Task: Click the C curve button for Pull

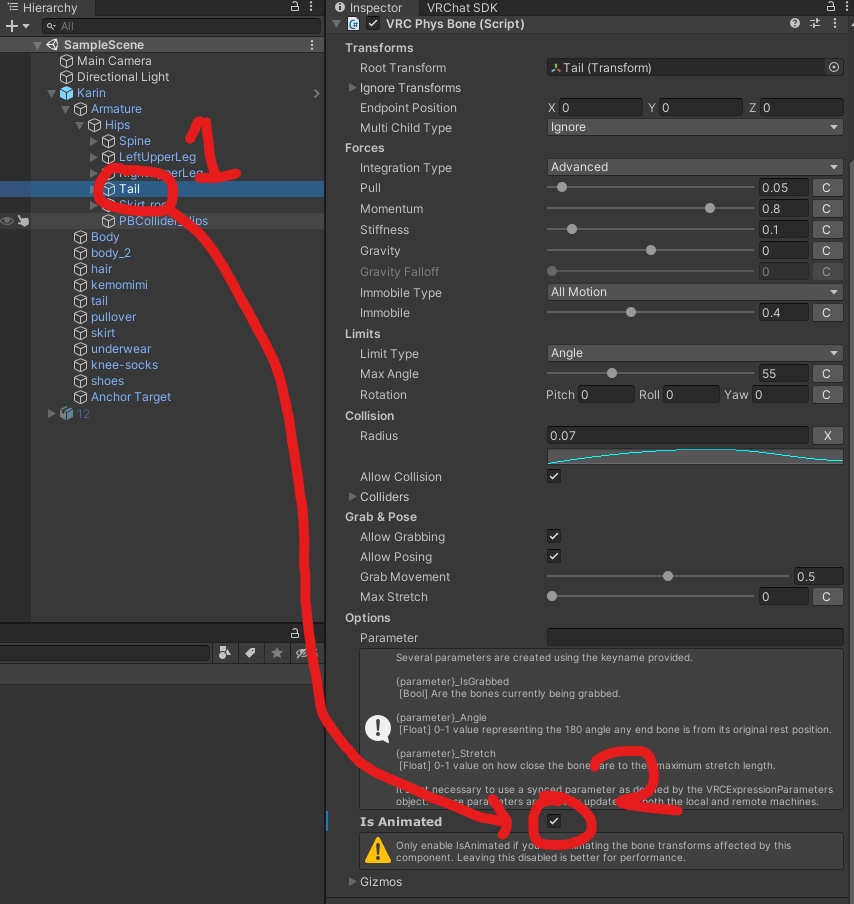Action: pyautogui.click(x=826, y=187)
